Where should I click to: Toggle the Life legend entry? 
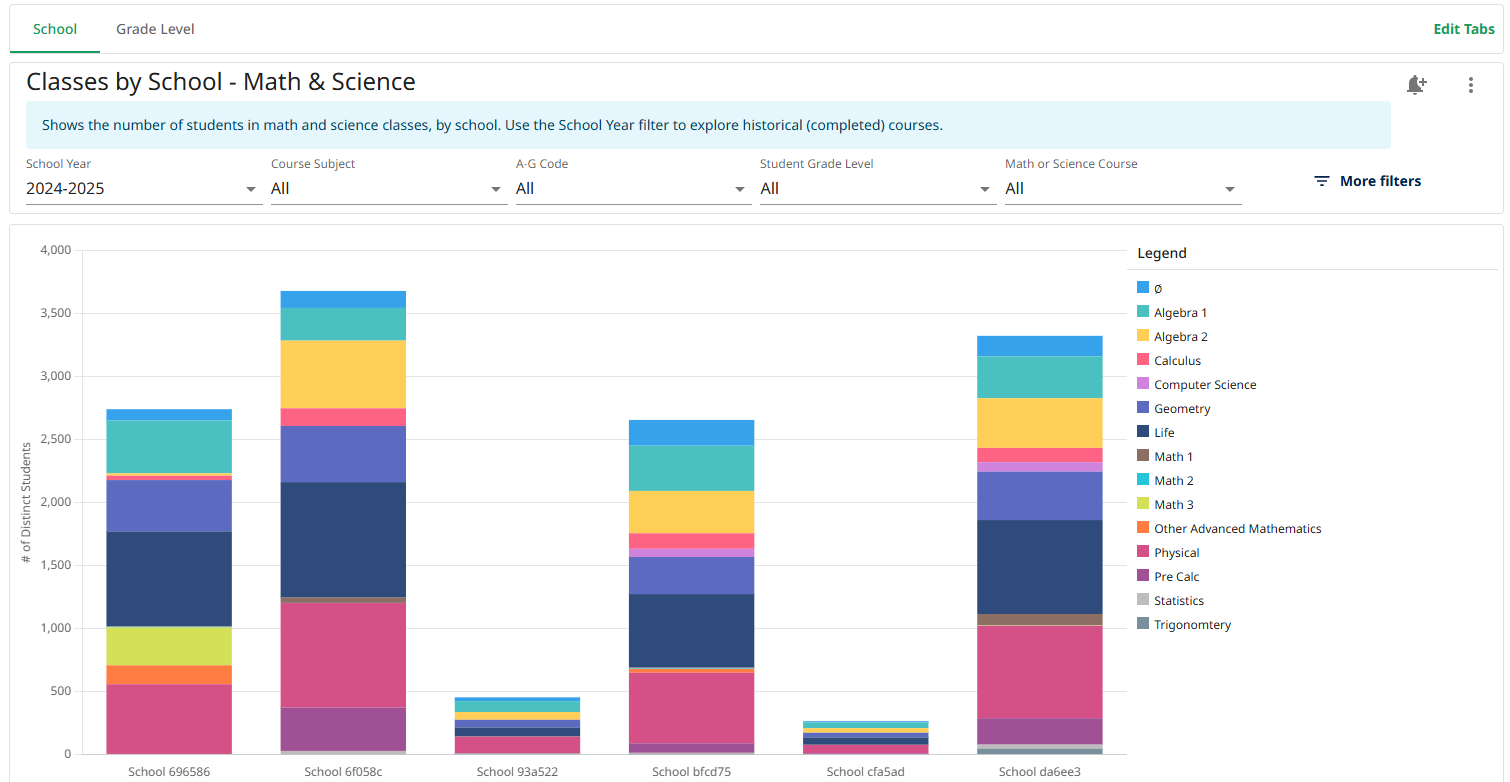pyautogui.click(x=1156, y=433)
